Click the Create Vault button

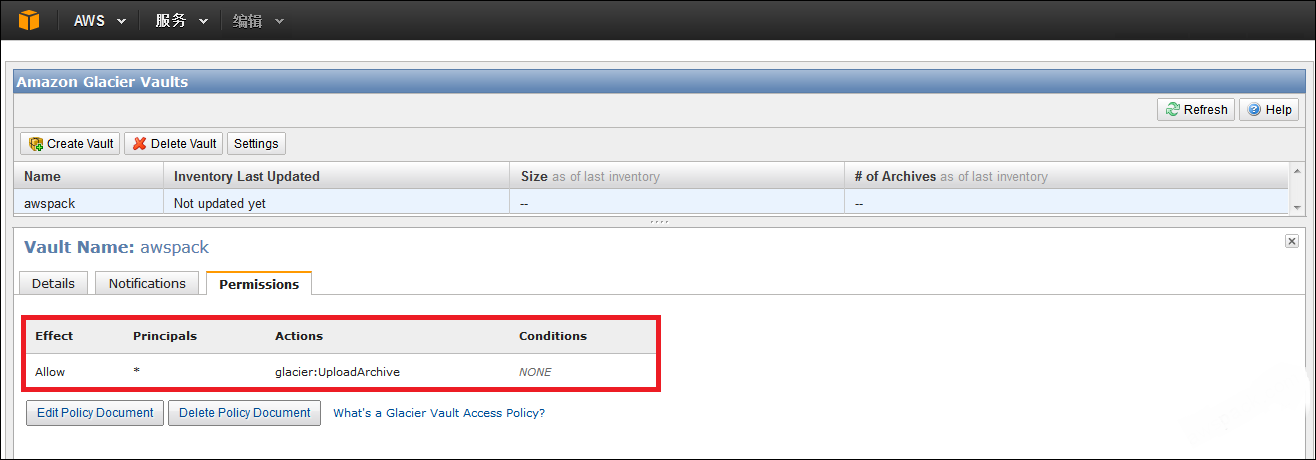(x=70, y=143)
